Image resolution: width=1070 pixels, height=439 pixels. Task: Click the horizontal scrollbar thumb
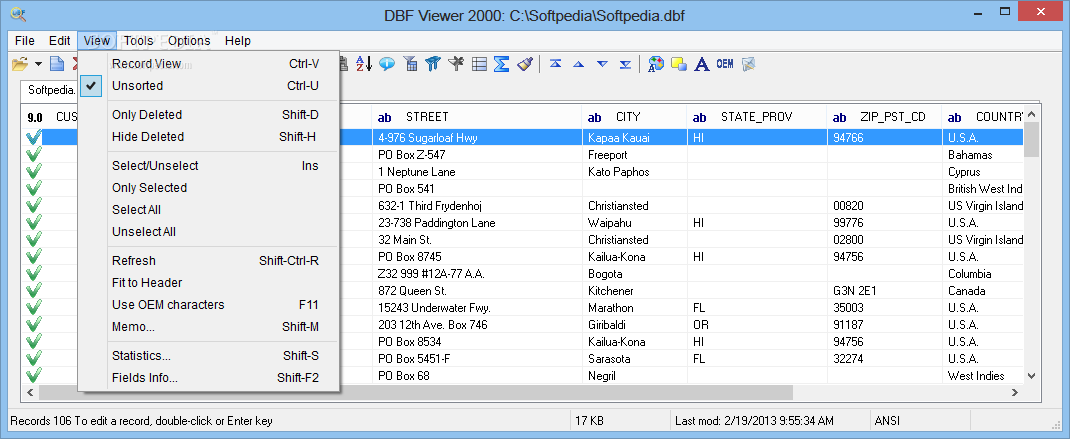pos(416,393)
